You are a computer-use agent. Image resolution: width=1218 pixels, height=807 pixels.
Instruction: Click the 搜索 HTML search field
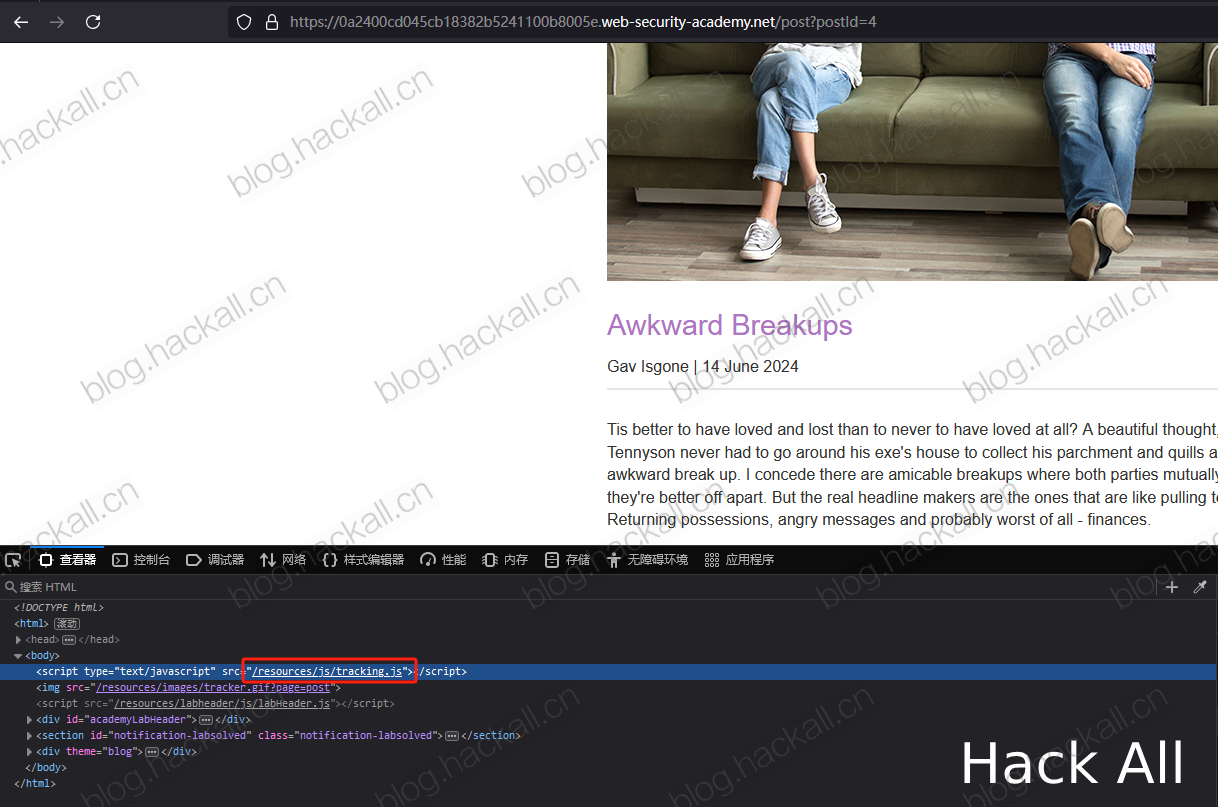pos(580,587)
